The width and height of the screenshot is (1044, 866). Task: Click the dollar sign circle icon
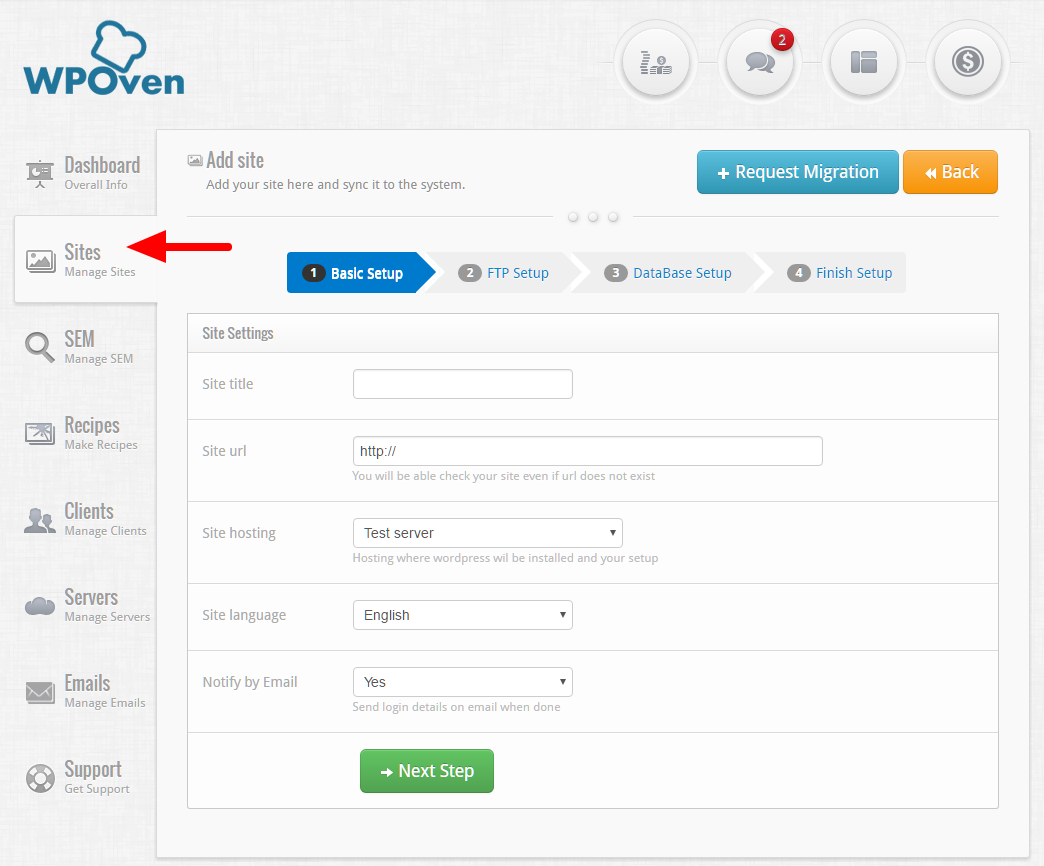point(967,62)
